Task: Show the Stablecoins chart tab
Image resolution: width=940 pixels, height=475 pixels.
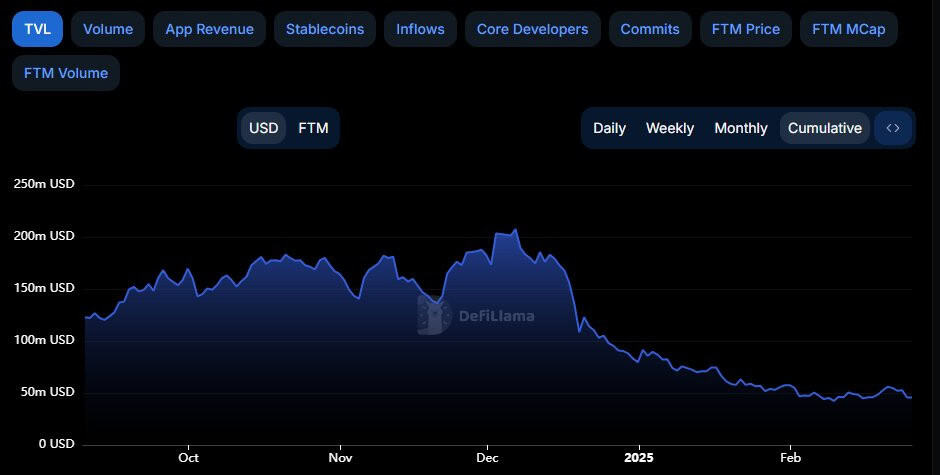Action: click(x=325, y=29)
